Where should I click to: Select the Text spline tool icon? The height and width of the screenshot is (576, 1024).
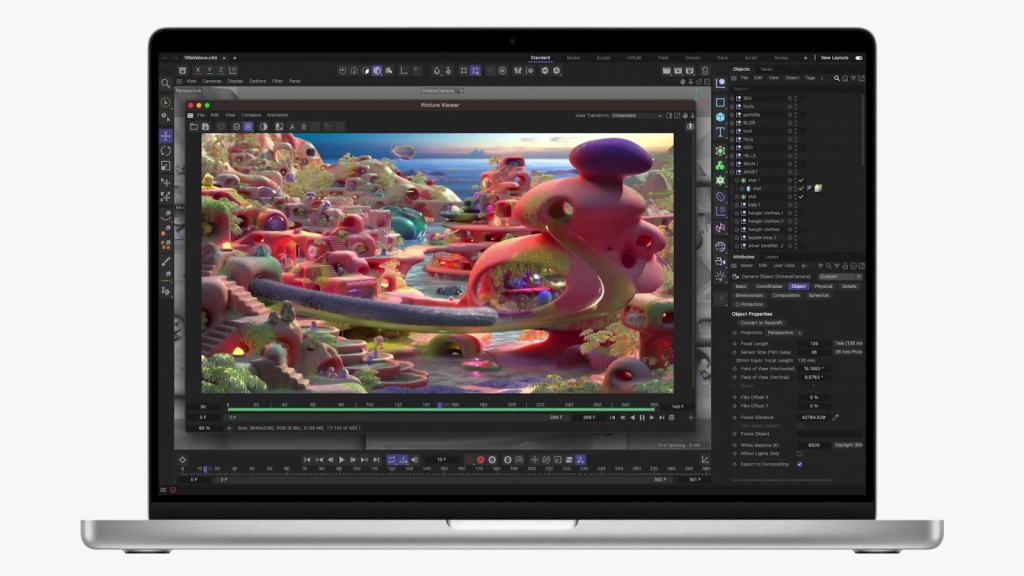click(720, 132)
